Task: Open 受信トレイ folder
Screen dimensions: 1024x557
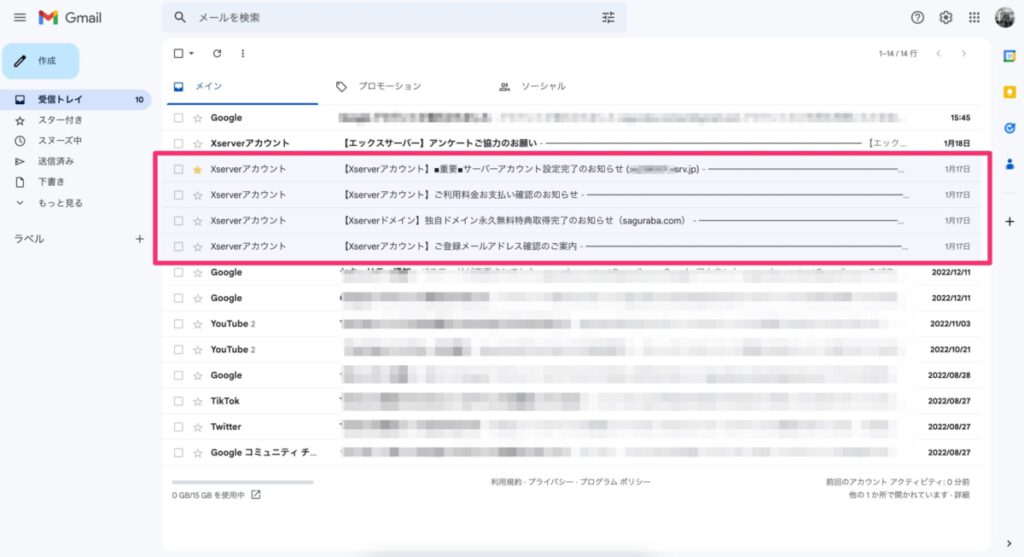Action: tap(76, 99)
